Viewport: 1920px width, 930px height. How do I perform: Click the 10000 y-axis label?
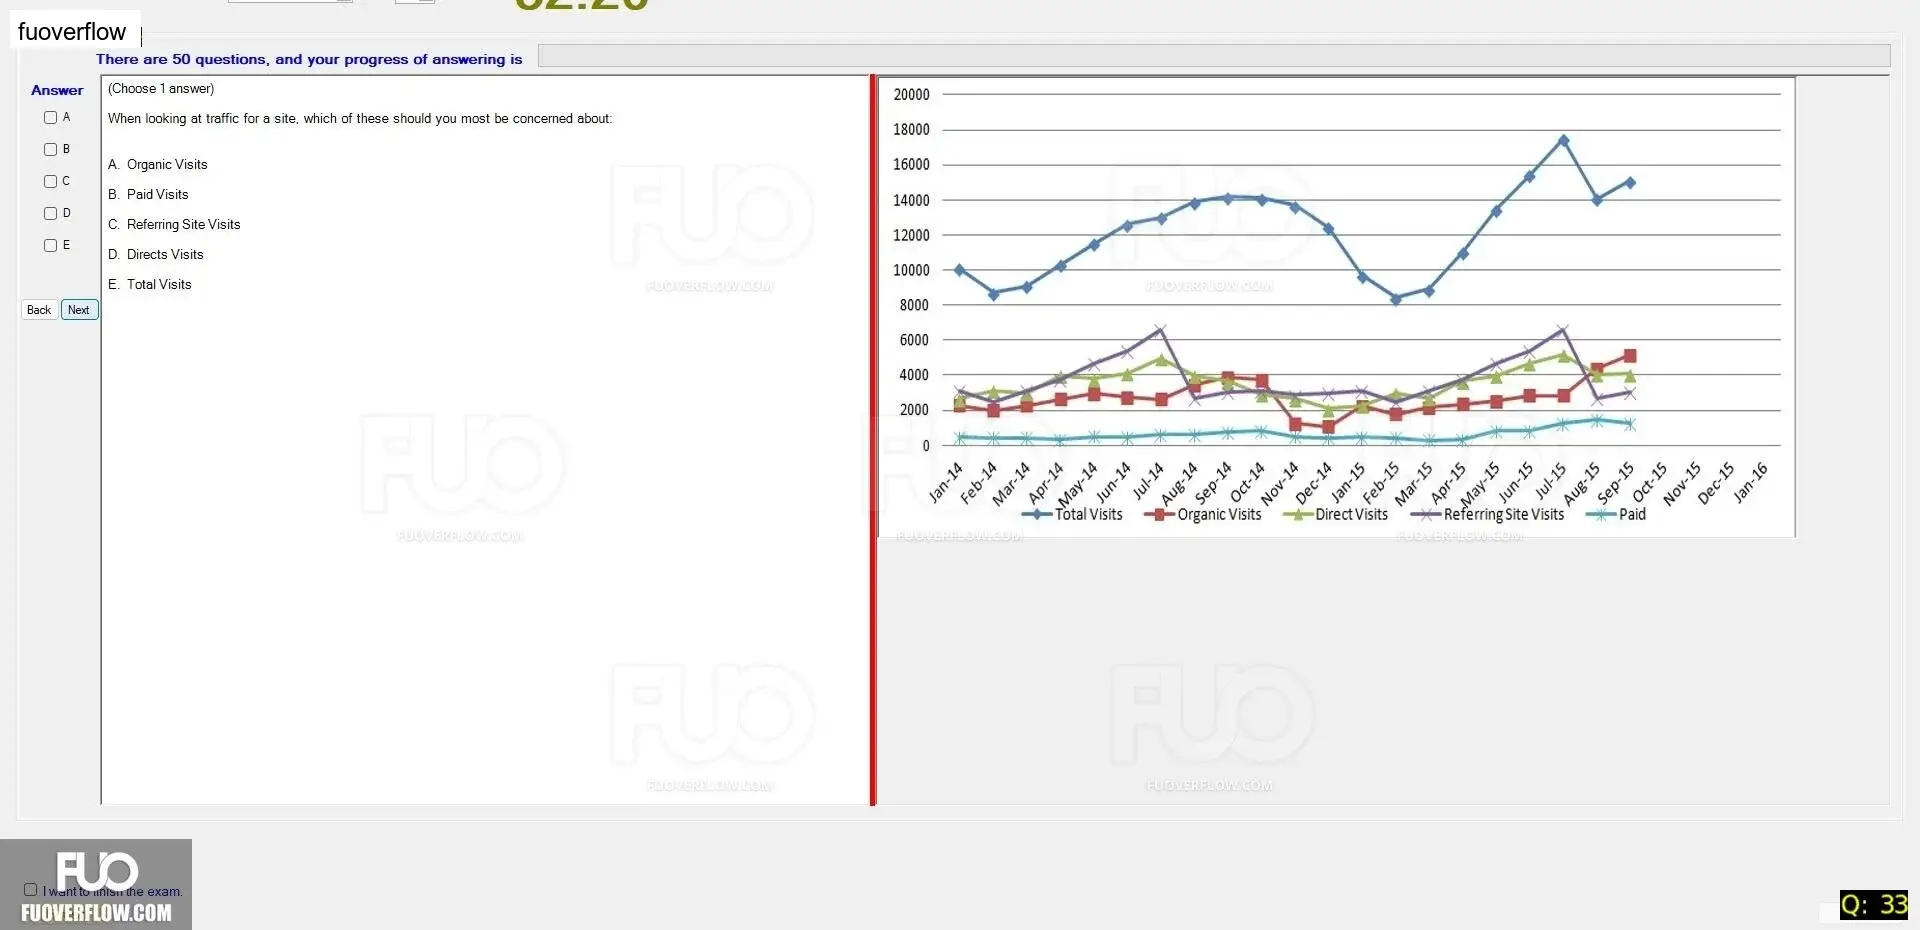(x=911, y=271)
